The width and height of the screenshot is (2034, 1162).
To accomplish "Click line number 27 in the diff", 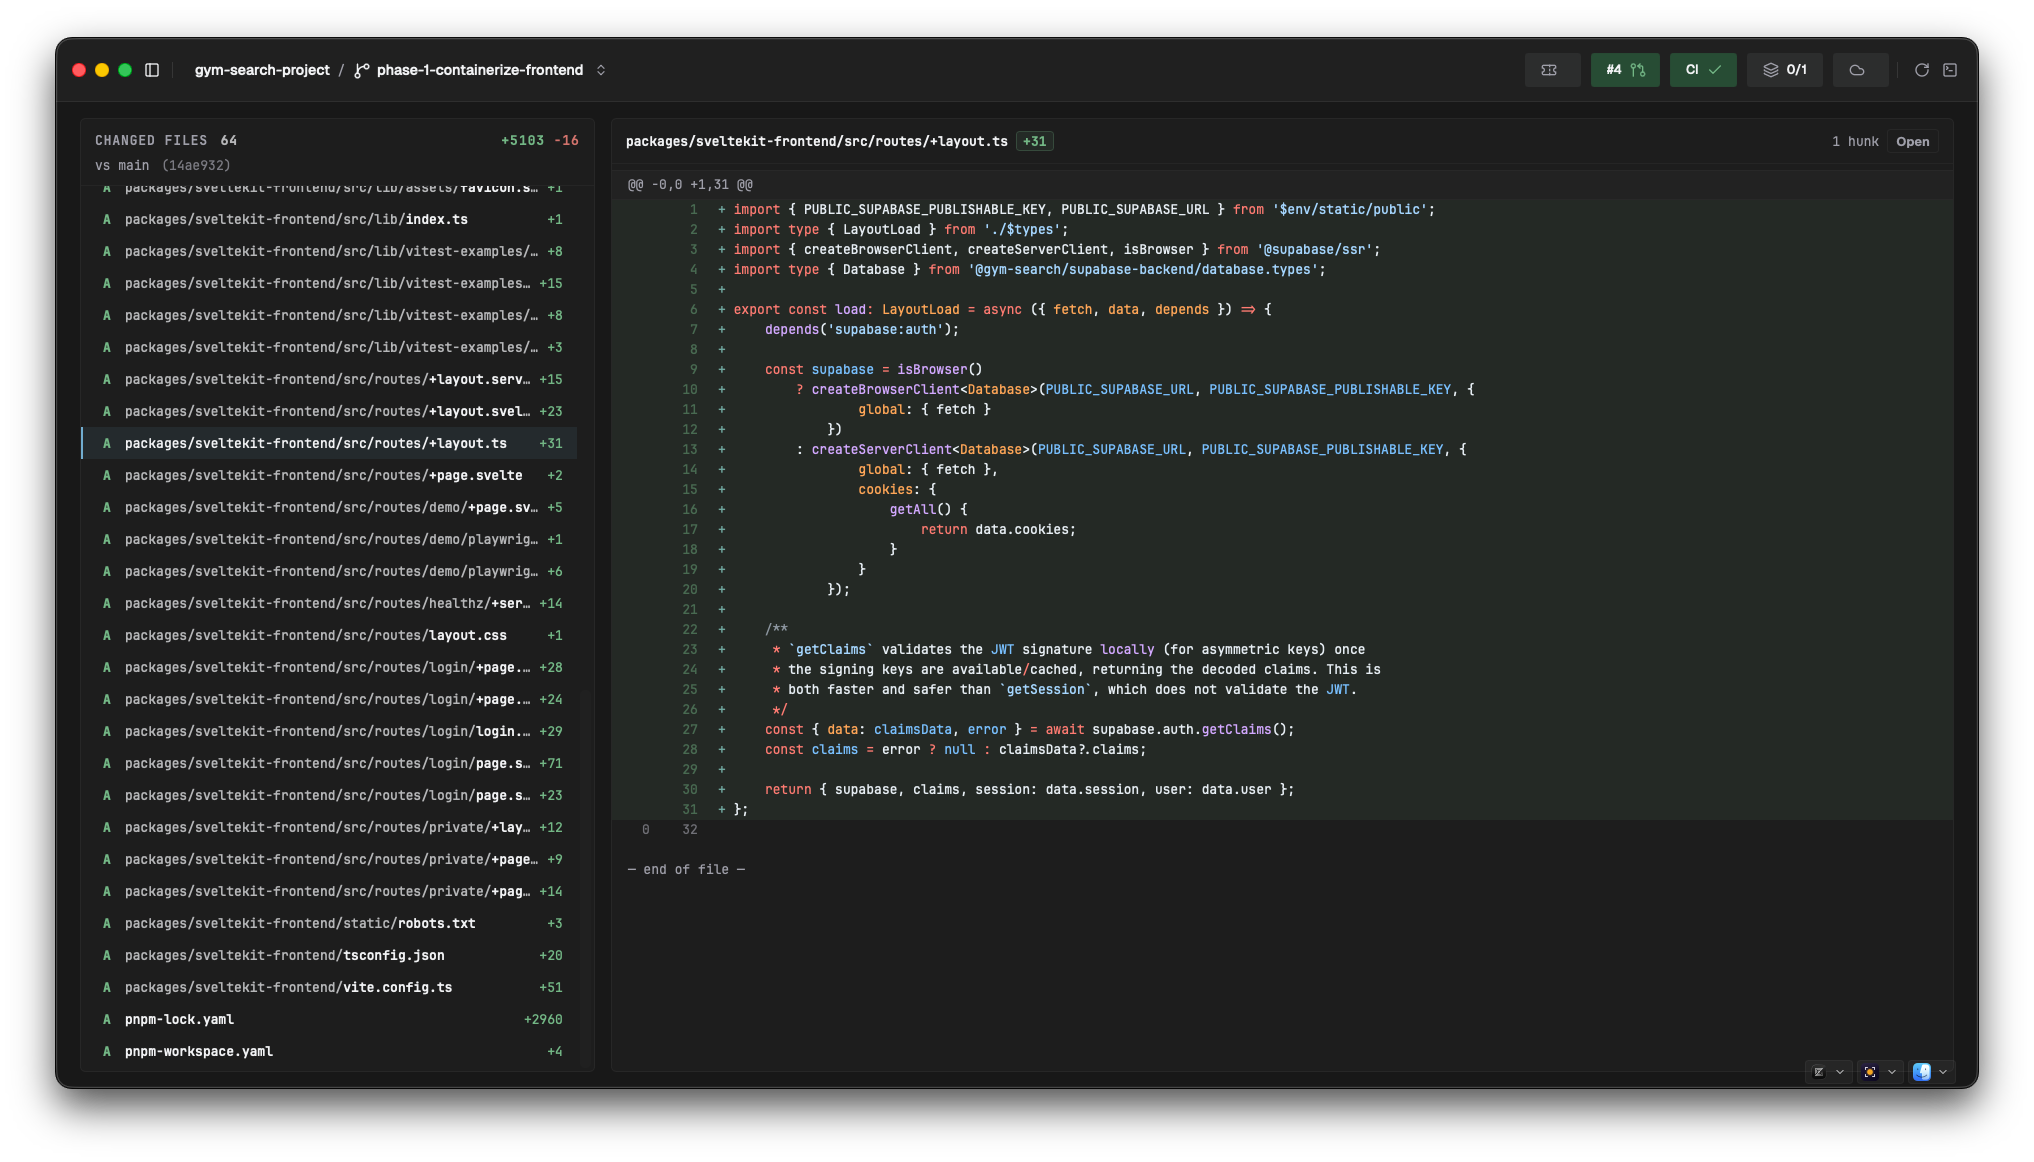I will pos(690,730).
